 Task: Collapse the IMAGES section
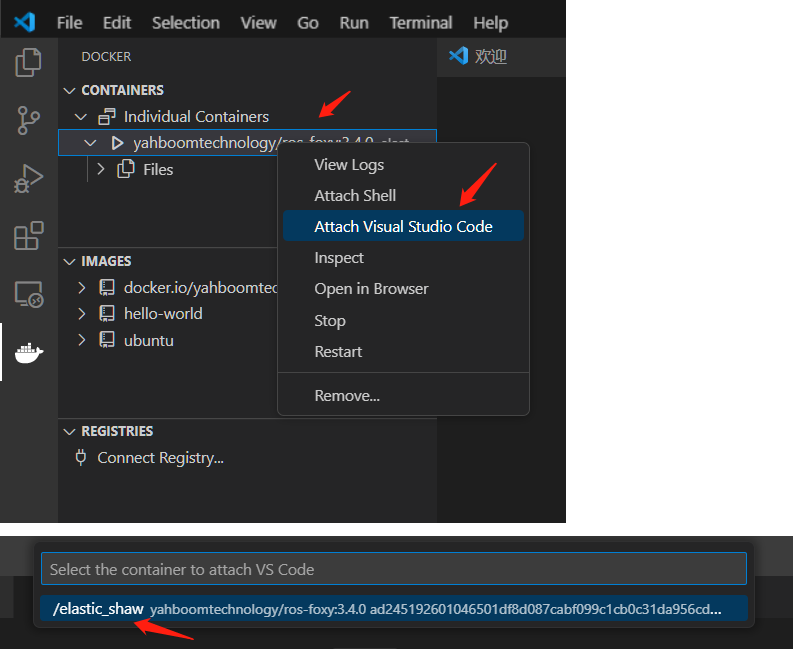[x=69, y=262]
